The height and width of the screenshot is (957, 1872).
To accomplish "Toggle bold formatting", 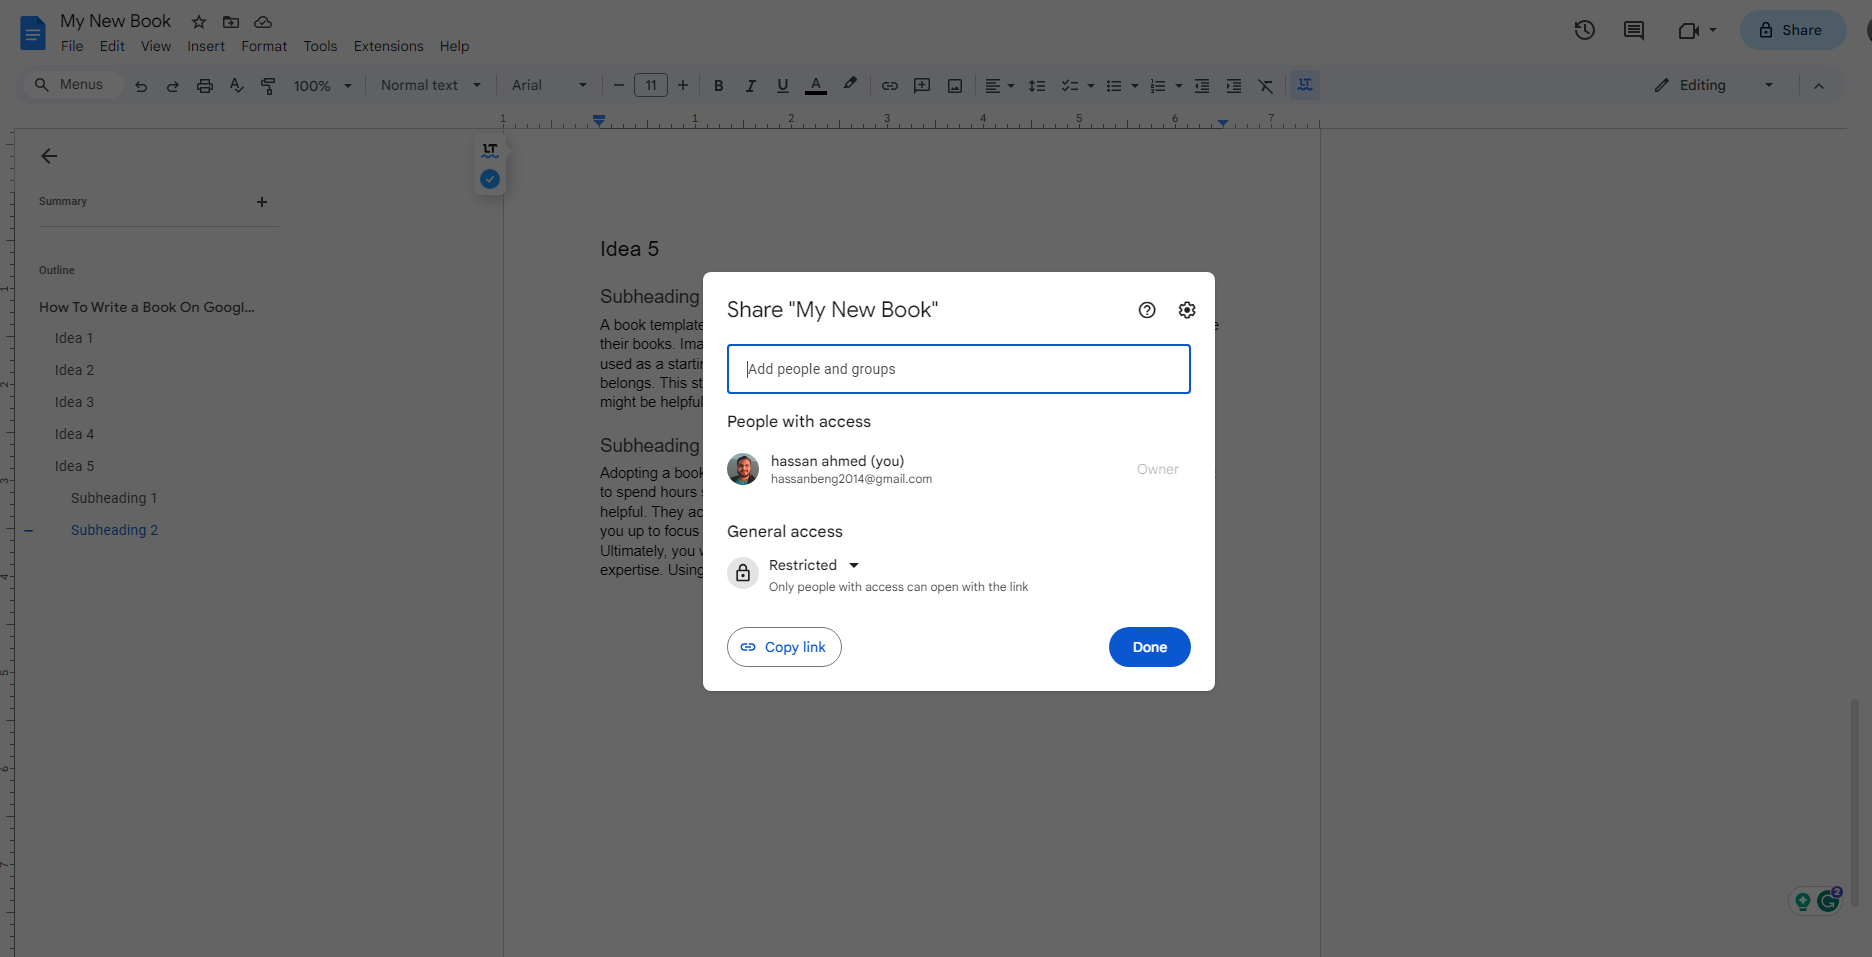I will tap(718, 86).
